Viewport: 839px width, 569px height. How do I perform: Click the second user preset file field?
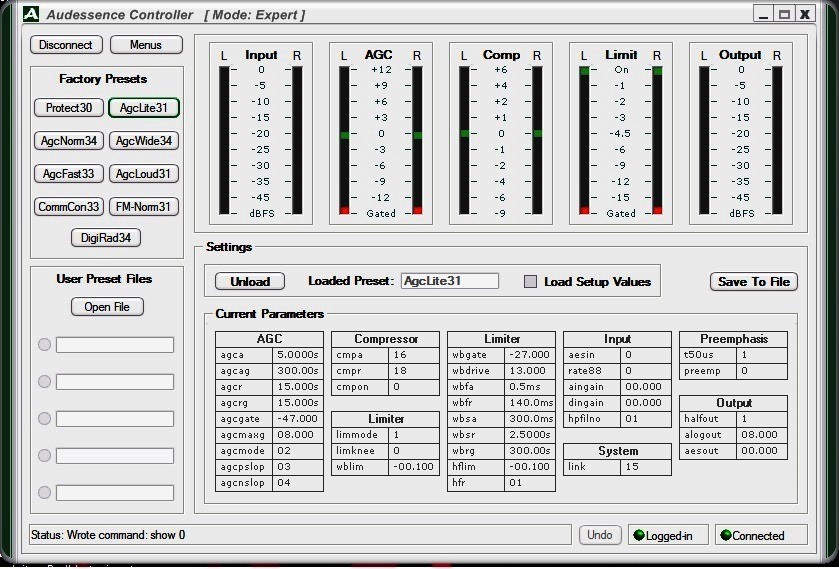115,382
